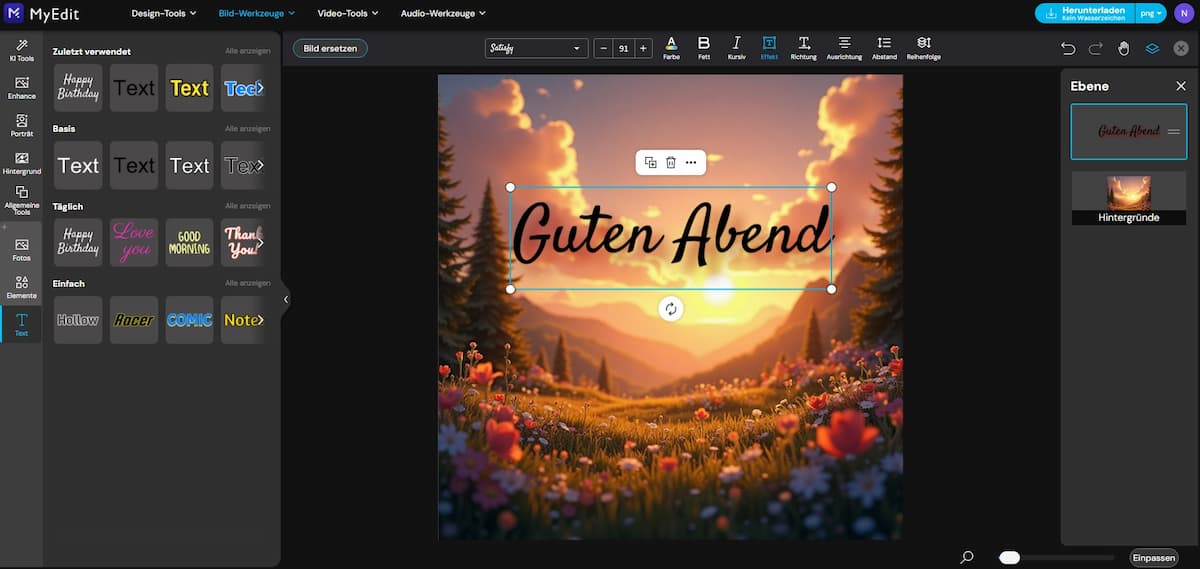Open the Reihenfolge order tool
The width and height of the screenshot is (1200, 569).
pos(924,48)
